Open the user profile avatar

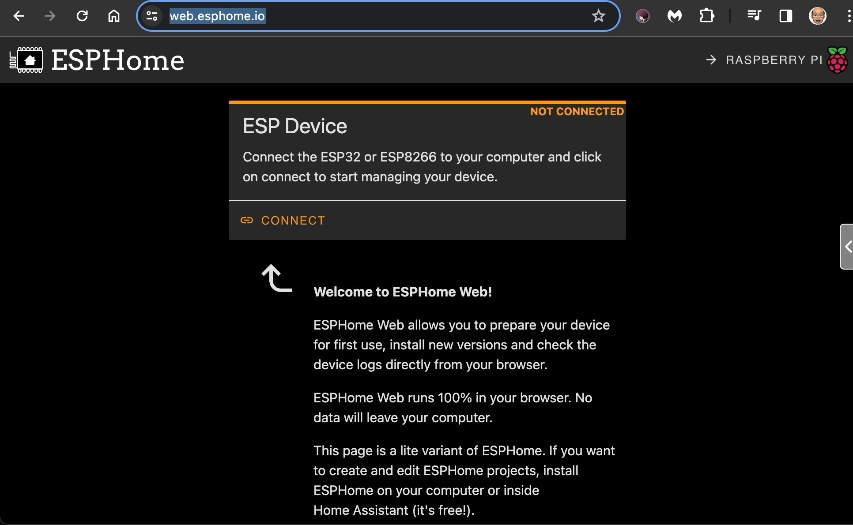(x=818, y=16)
